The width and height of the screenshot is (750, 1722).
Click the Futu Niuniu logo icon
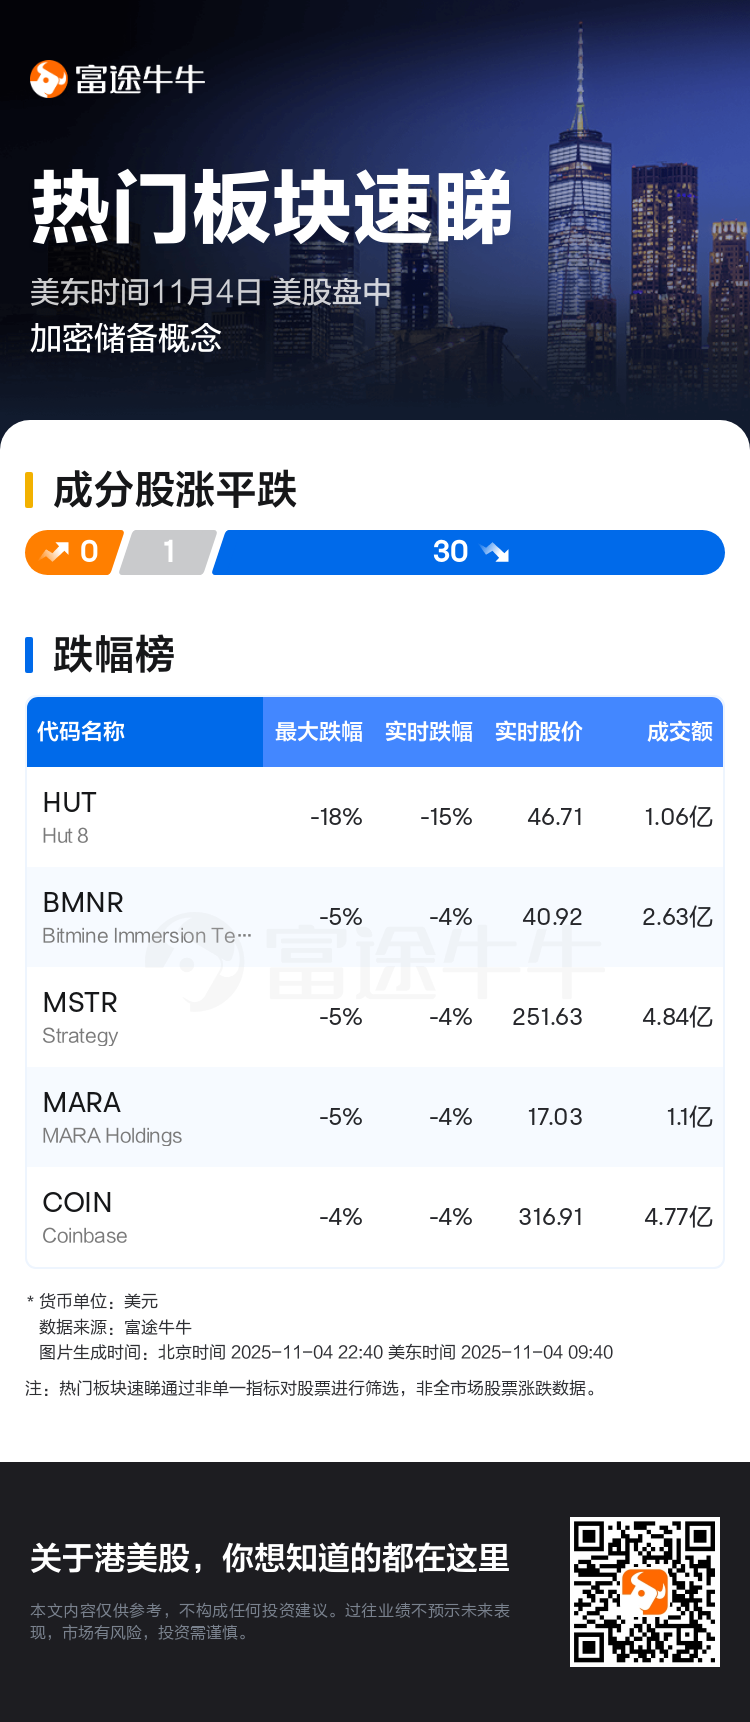[x=48, y=79]
